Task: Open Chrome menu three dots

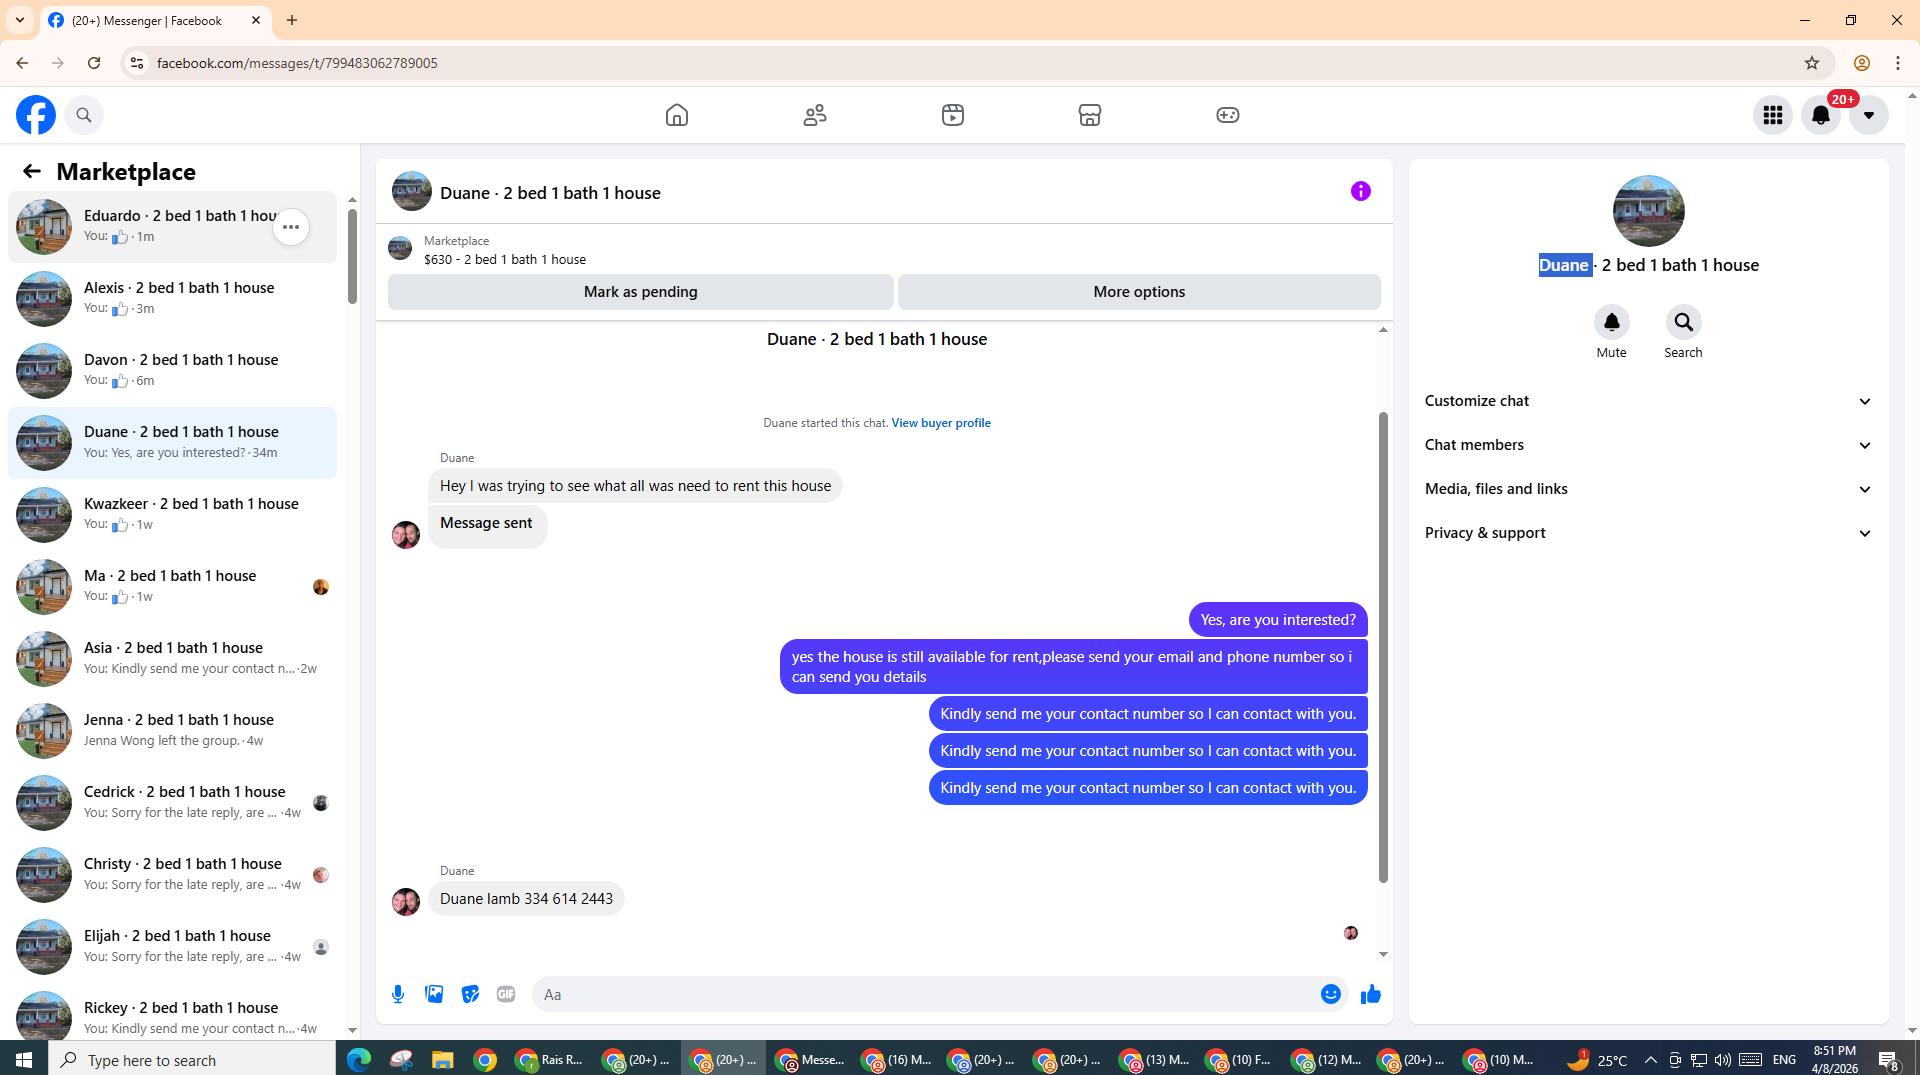Action: [x=1898, y=63]
